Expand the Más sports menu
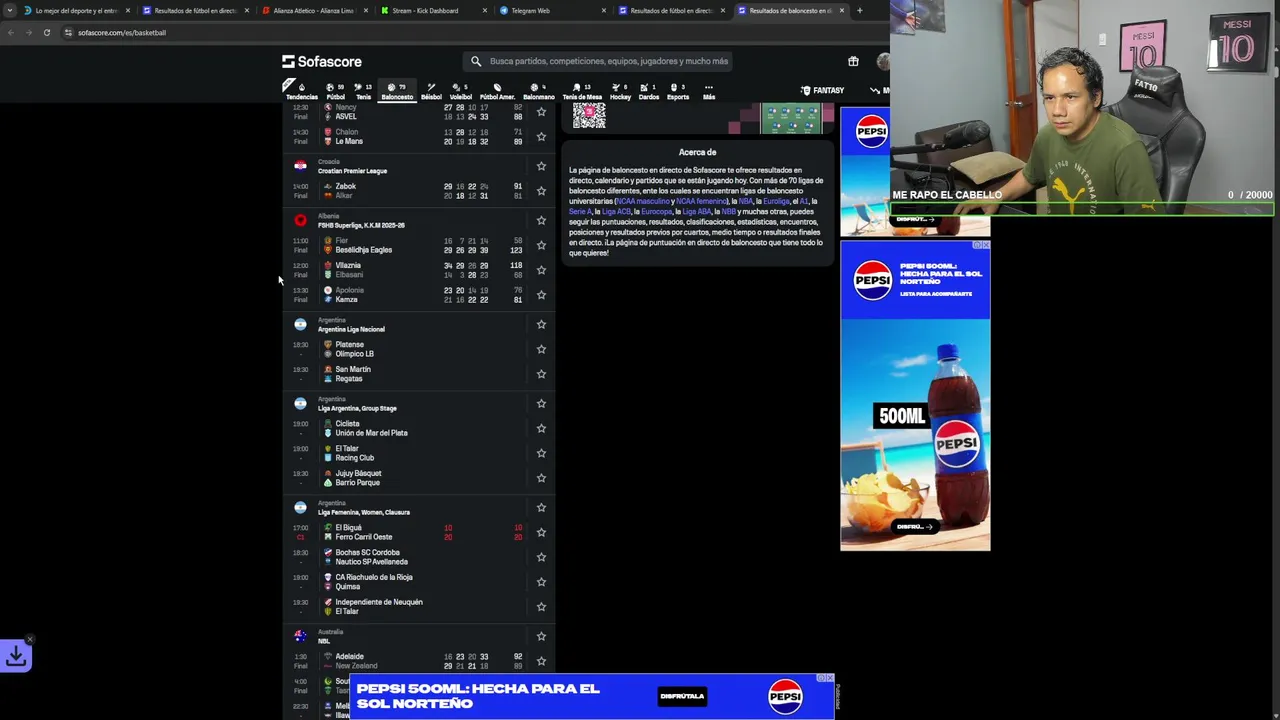The width and height of the screenshot is (1280, 720). pyautogui.click(x=708, y=91)
